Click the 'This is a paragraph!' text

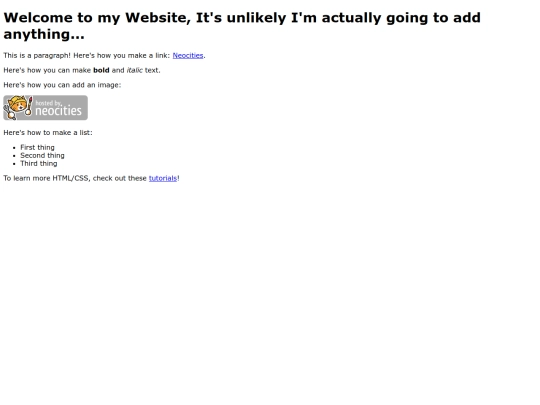[37, 55]
